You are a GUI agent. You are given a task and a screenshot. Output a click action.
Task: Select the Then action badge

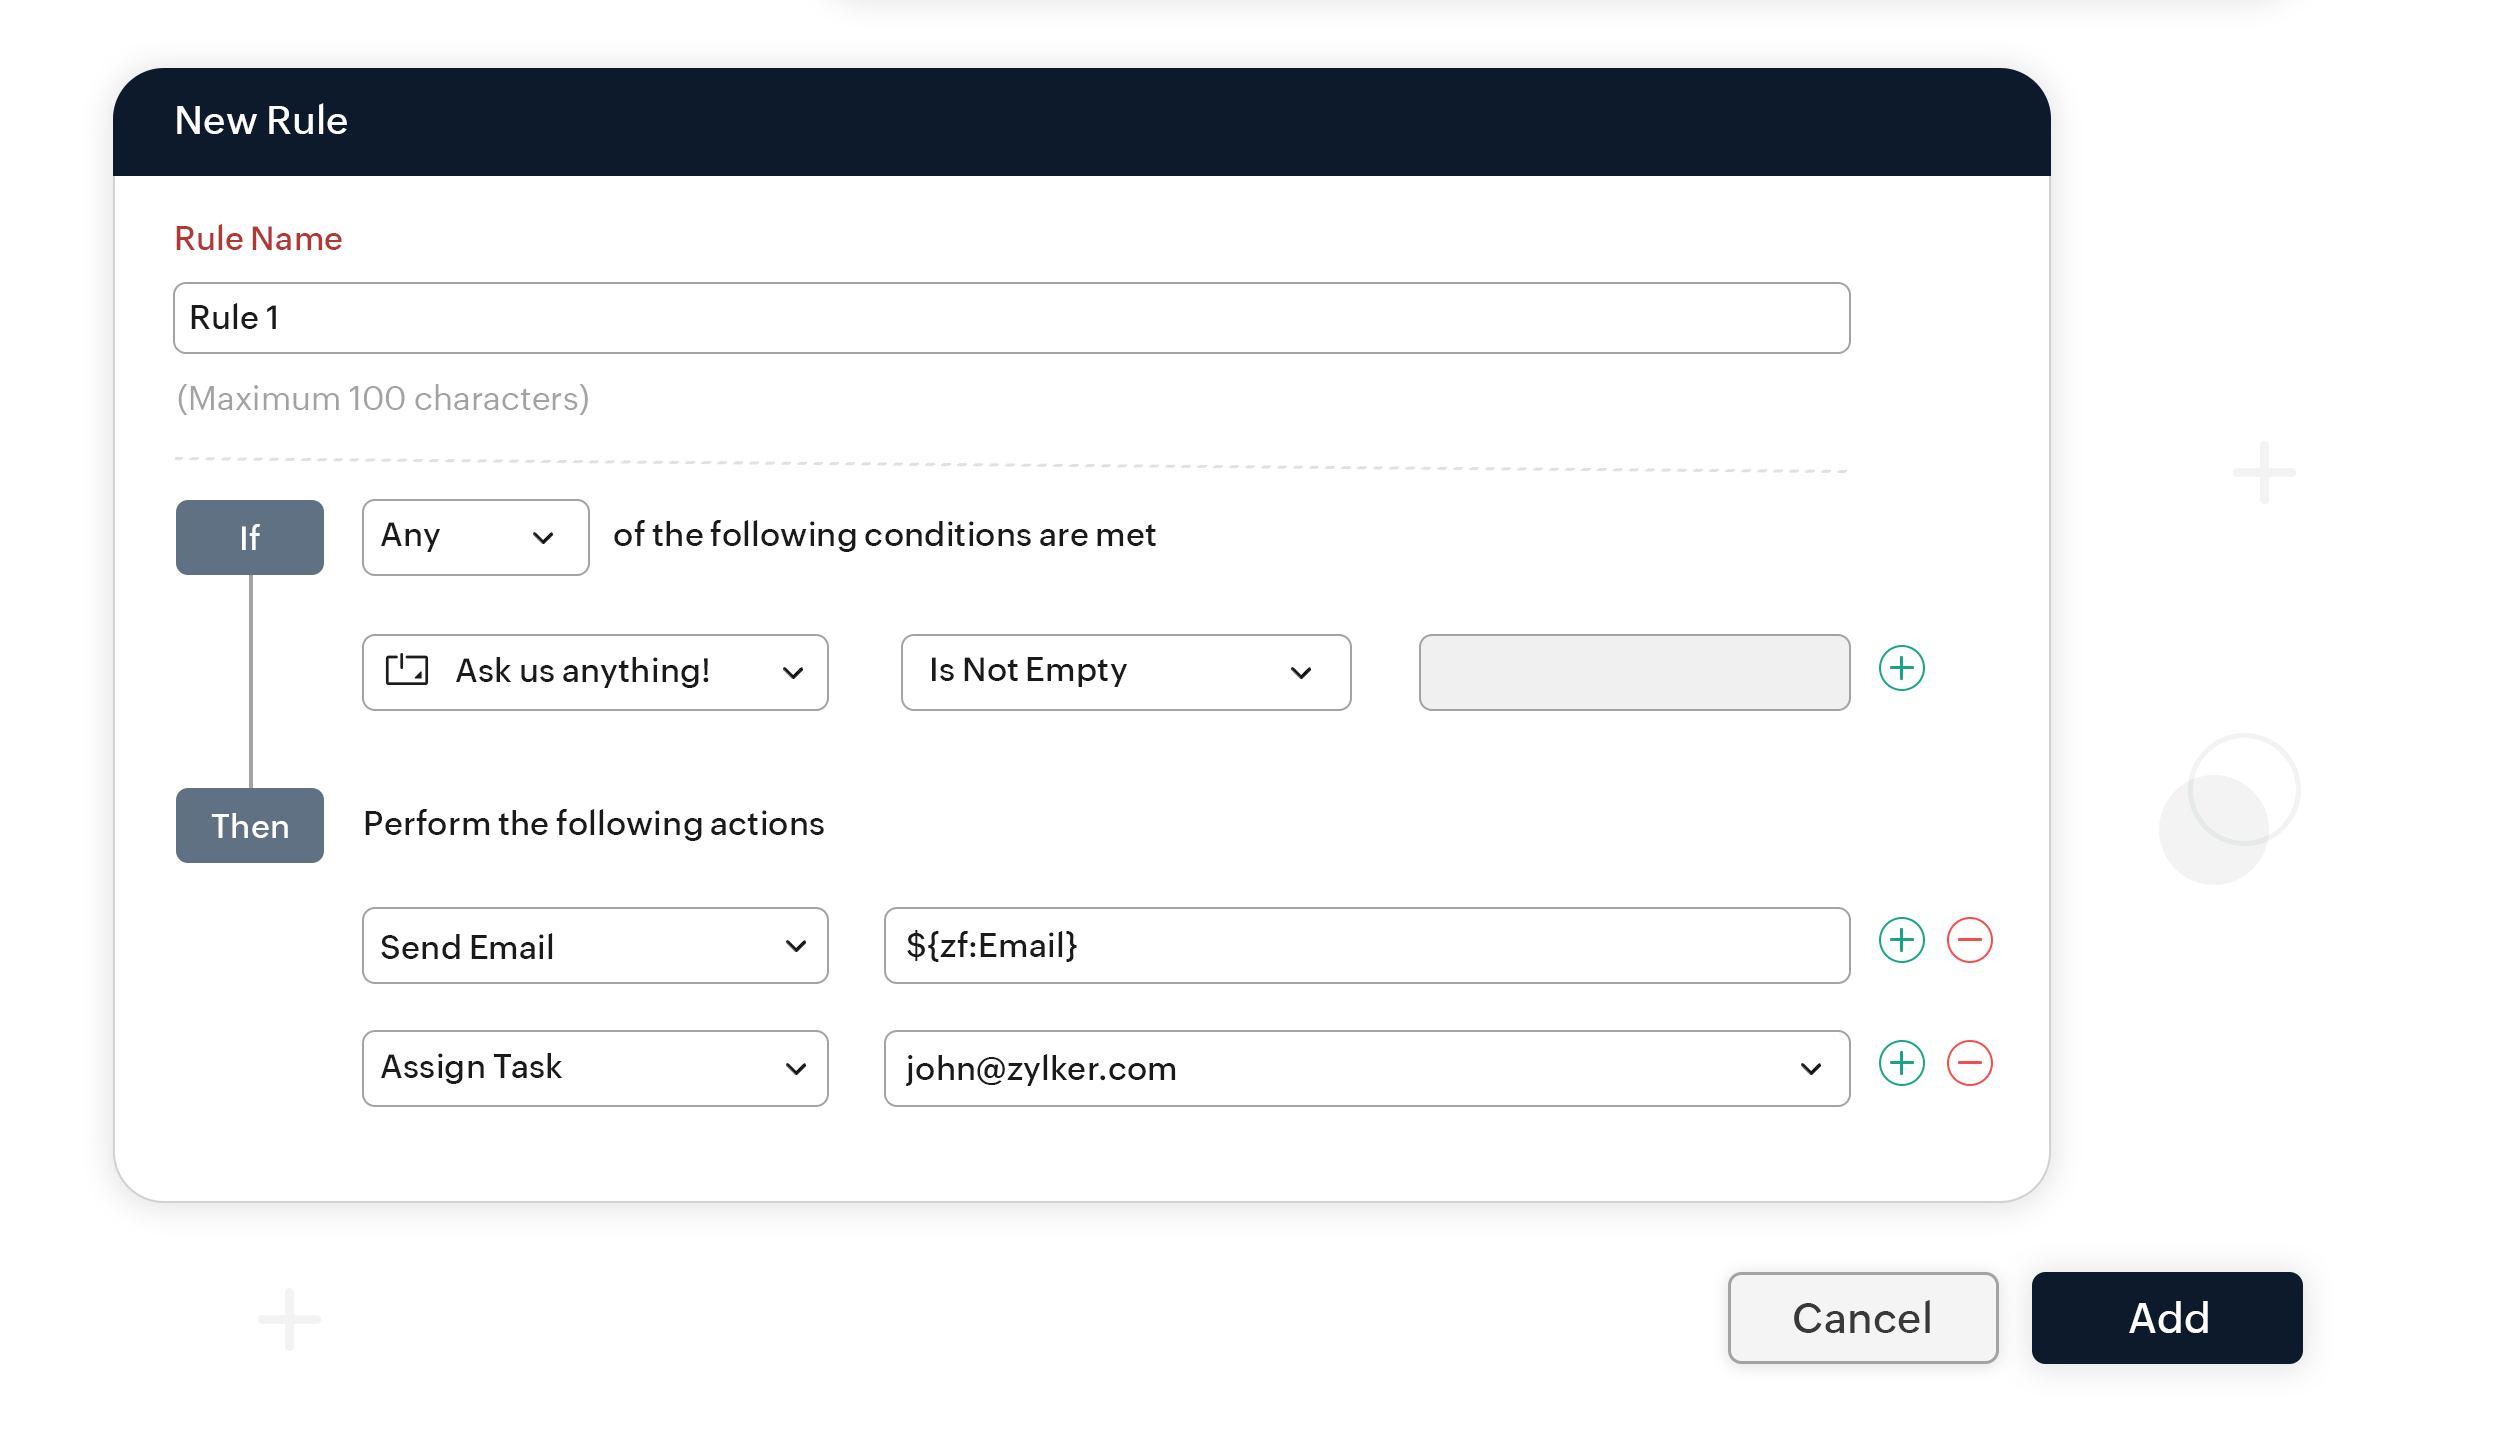249,825
